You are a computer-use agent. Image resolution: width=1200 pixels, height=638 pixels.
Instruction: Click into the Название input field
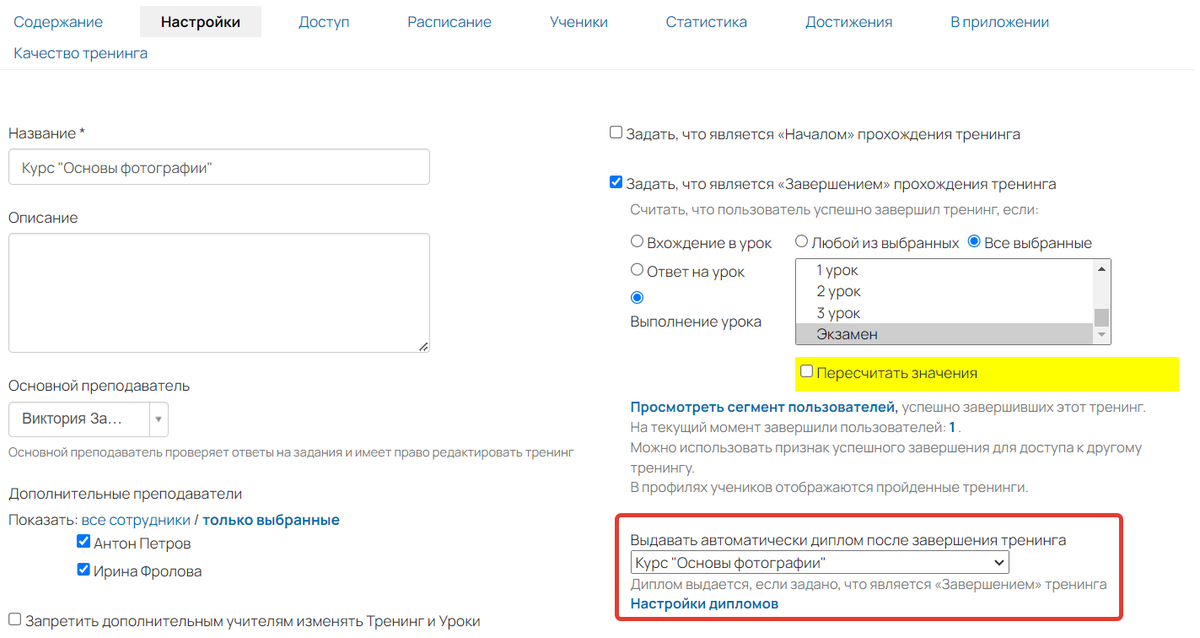click(219, 167)
